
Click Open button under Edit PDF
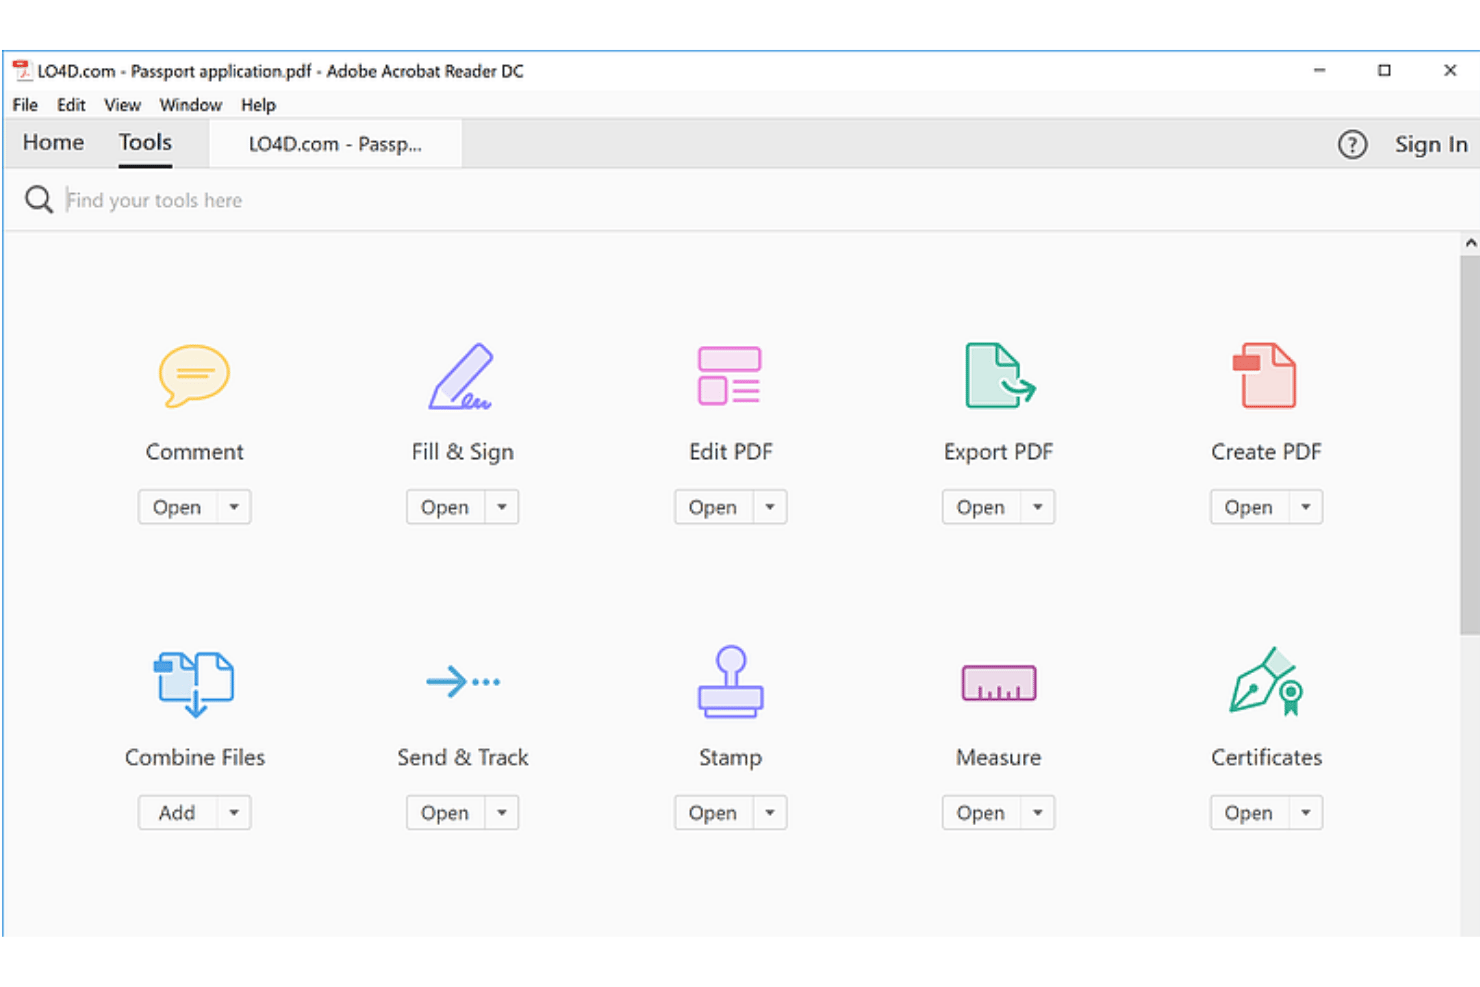(x=714, y=507)
